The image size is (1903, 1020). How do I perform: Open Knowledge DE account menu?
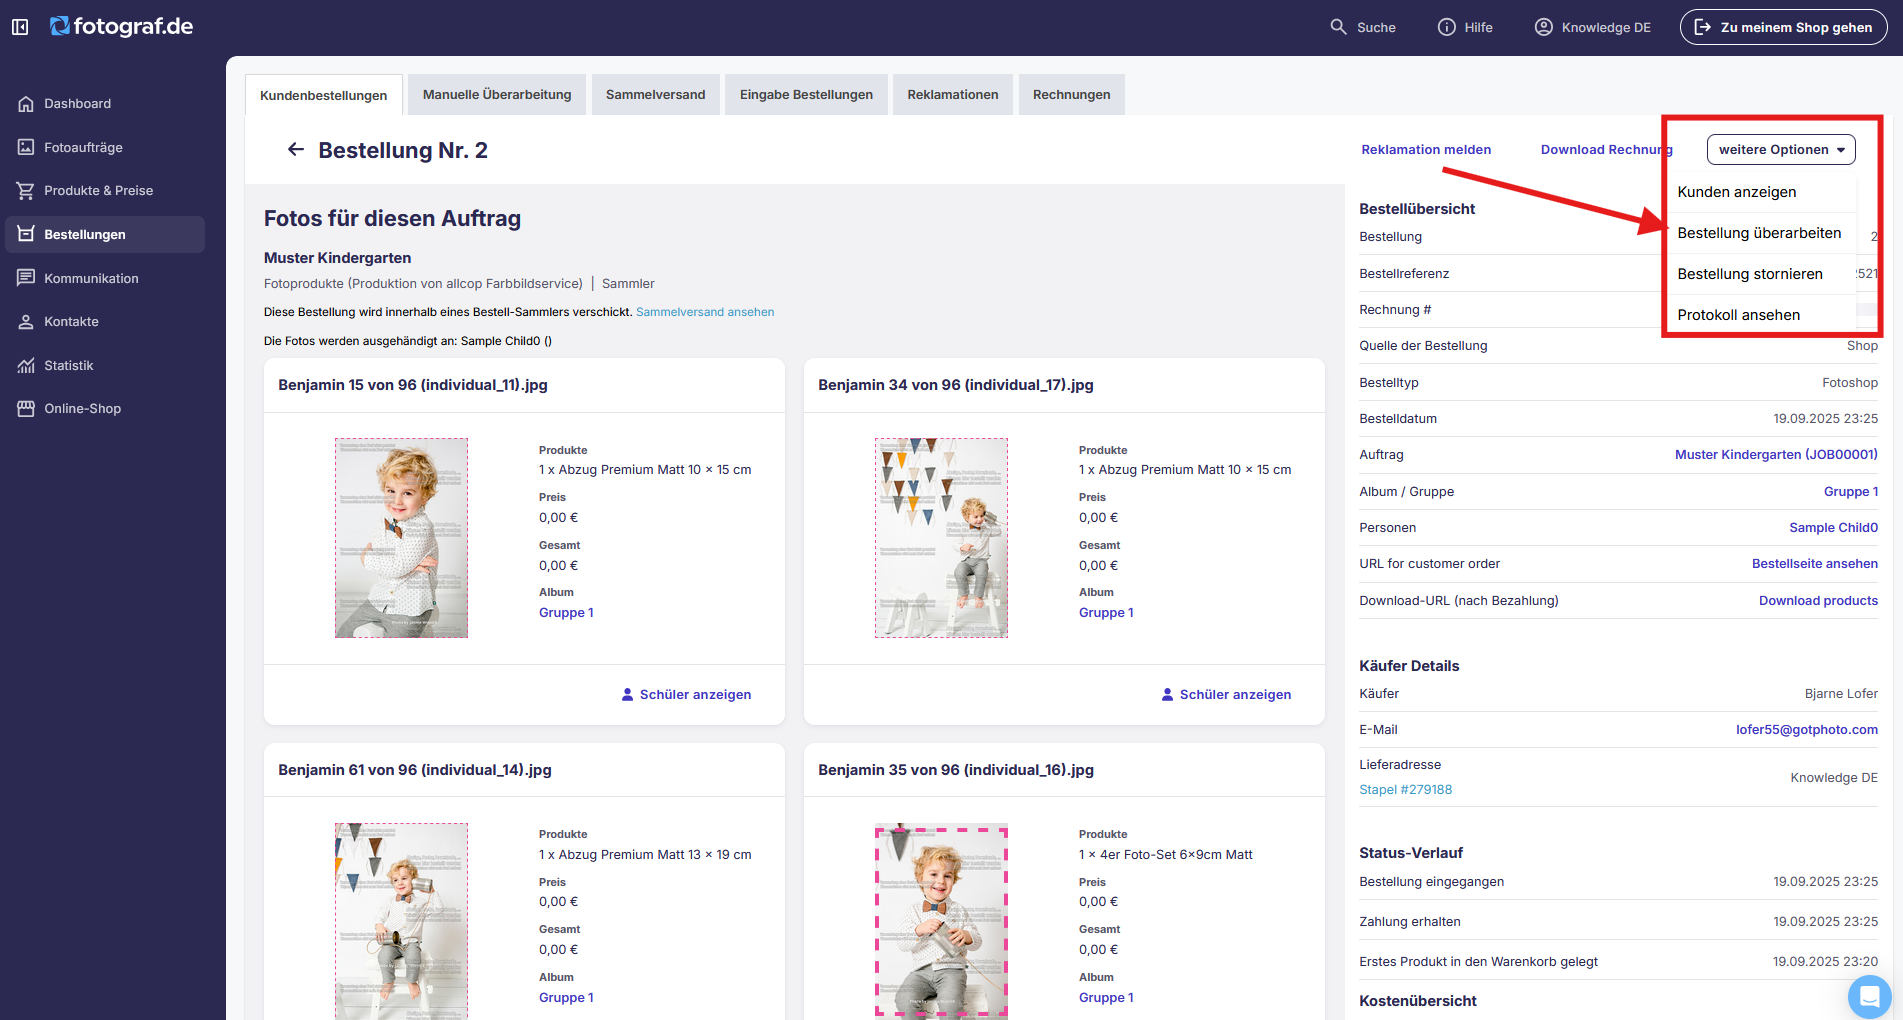click(x=1592, y=27)
